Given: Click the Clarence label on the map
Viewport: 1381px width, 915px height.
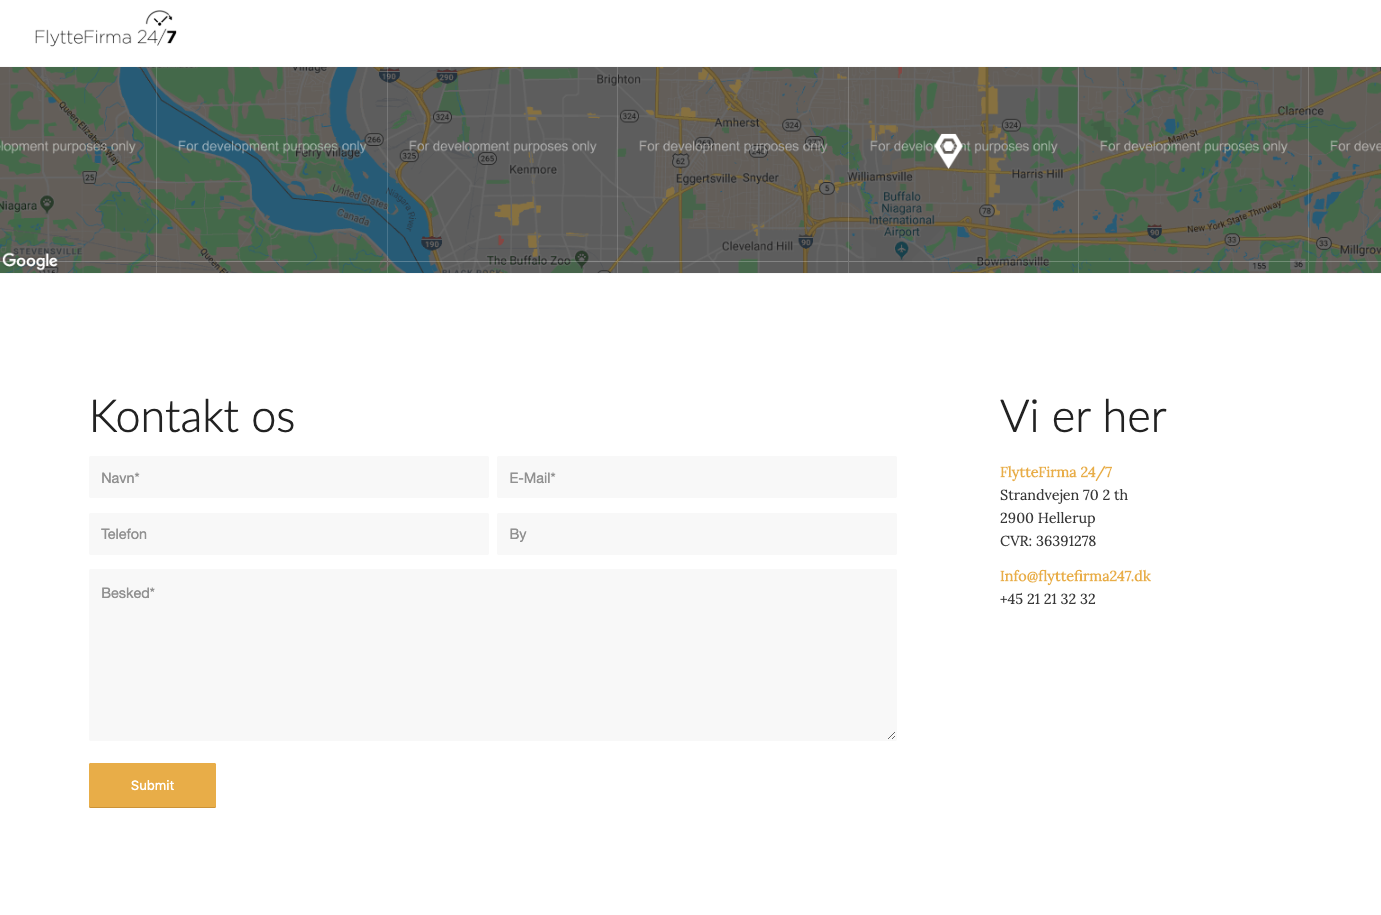Looking at the screenshot, I should click(1300, 111).
